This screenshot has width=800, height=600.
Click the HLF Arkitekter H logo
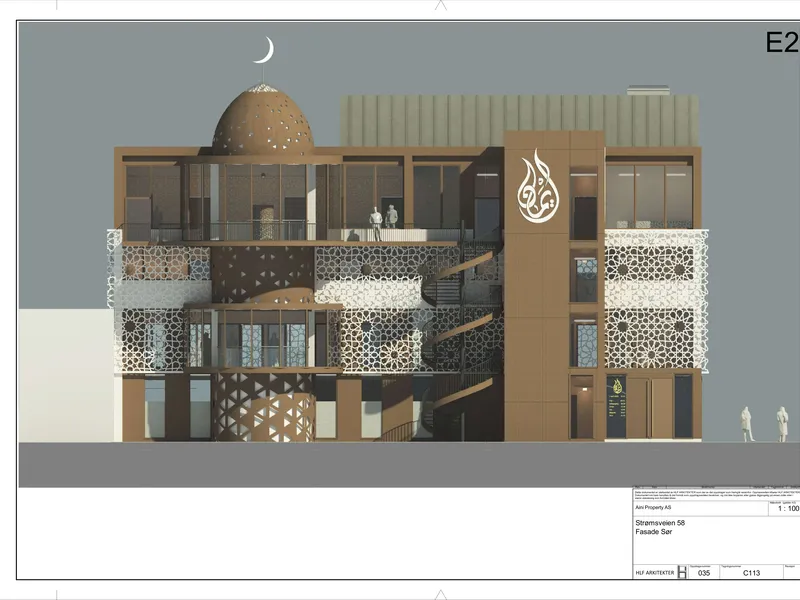point(682,572)
